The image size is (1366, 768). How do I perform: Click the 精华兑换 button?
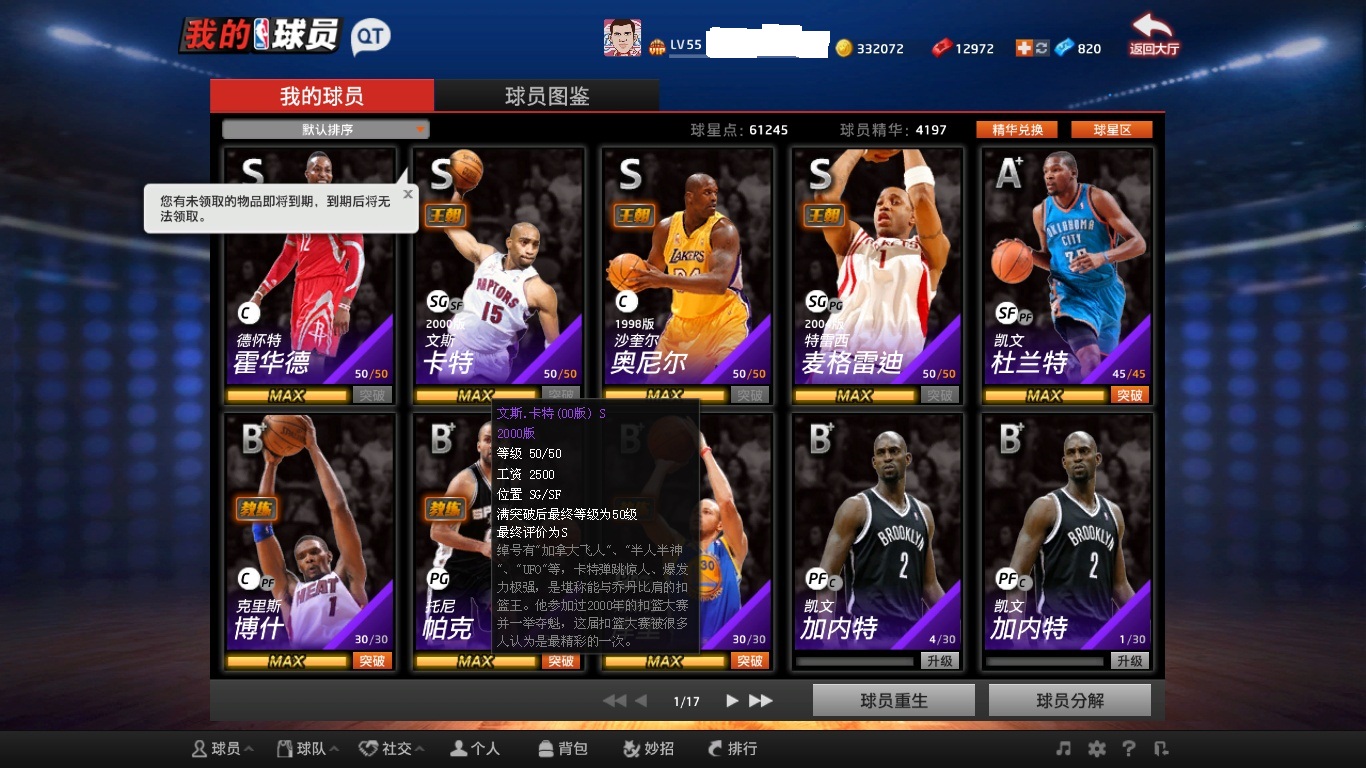click(x=1017, y=130)
